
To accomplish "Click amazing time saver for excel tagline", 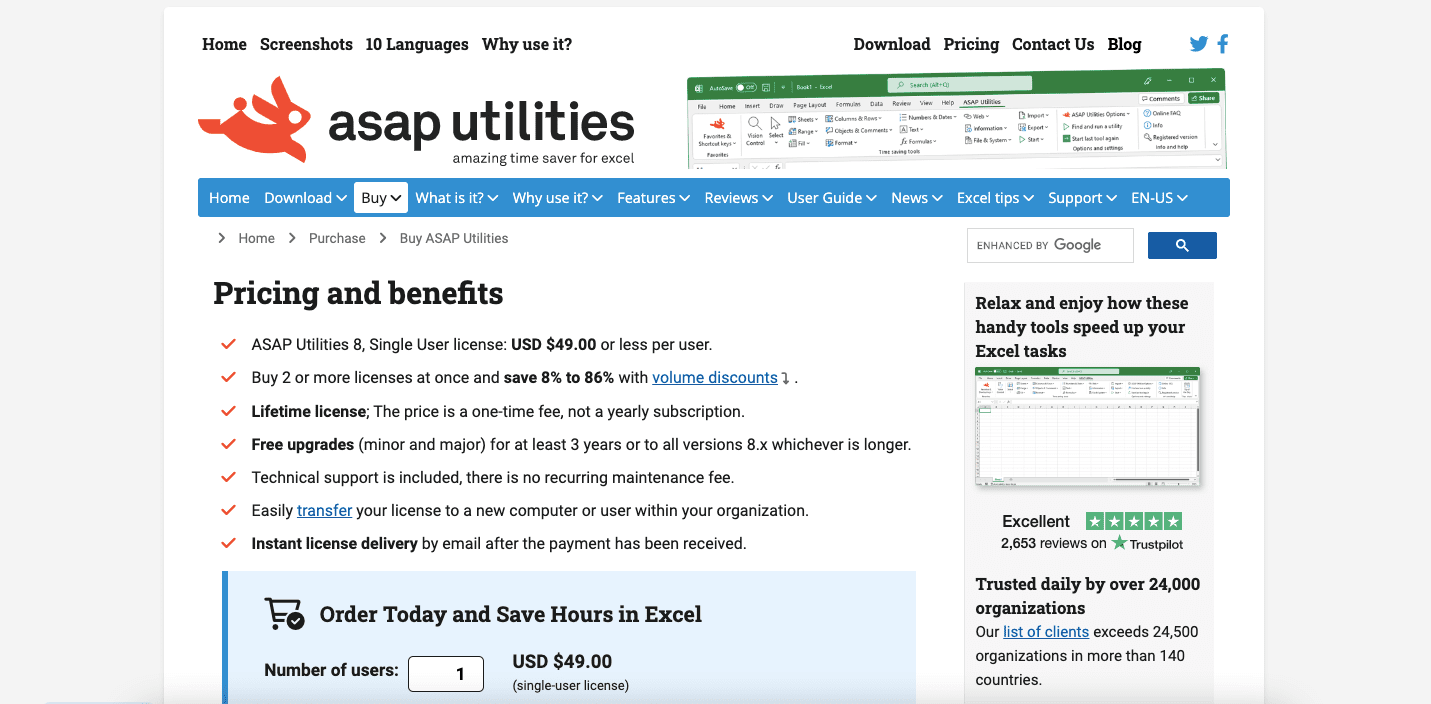I will [543, 158].
